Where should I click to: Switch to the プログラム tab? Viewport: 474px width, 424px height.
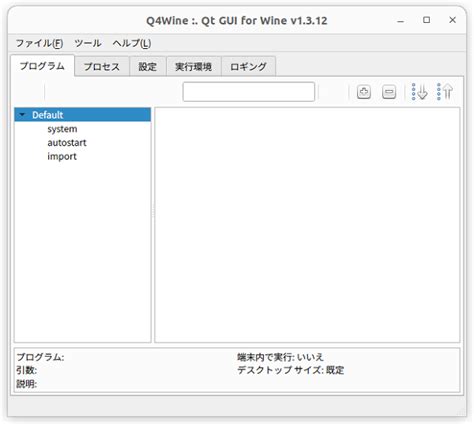42,66
